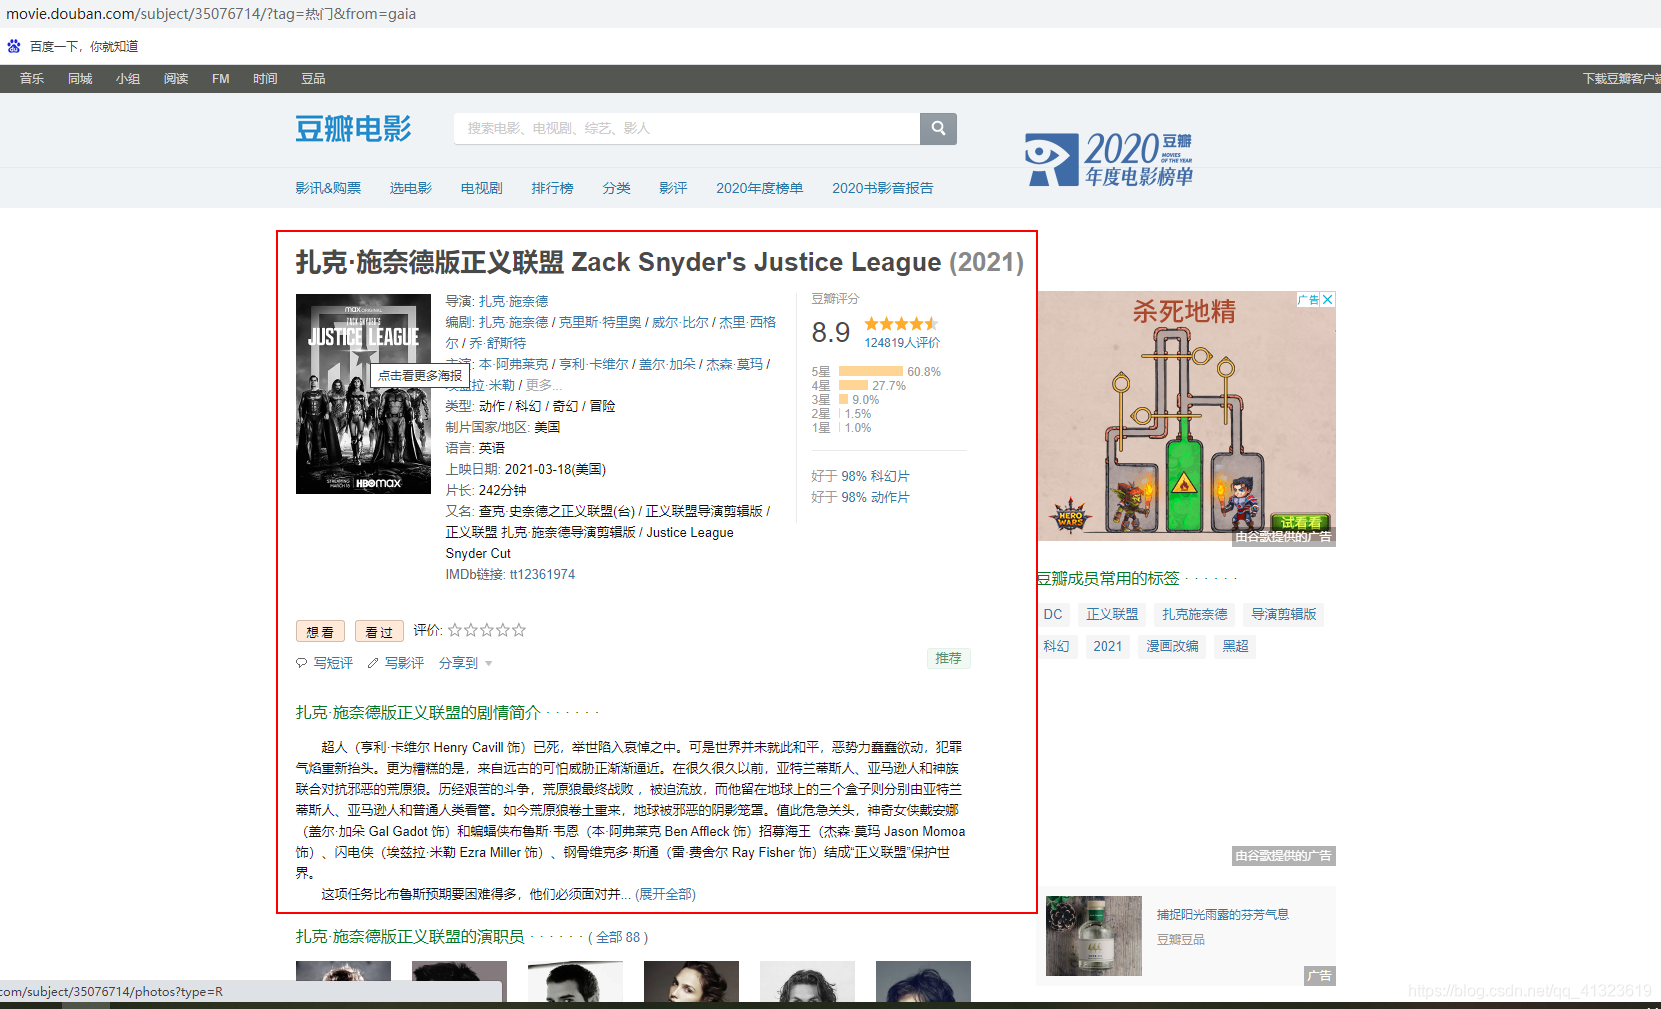Click the 4星 rating bar
This screenshot has height=1009, width=1661.
point(853,385)
